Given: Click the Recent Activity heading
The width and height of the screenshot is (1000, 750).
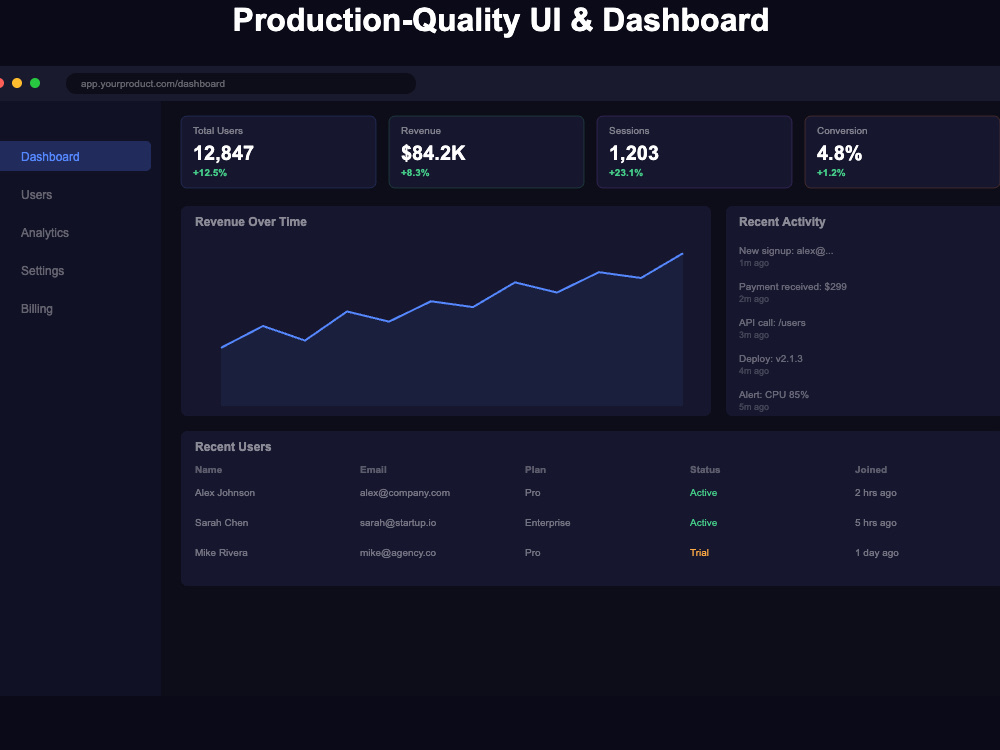Looking at the screenshot, I should click(782, 222).
